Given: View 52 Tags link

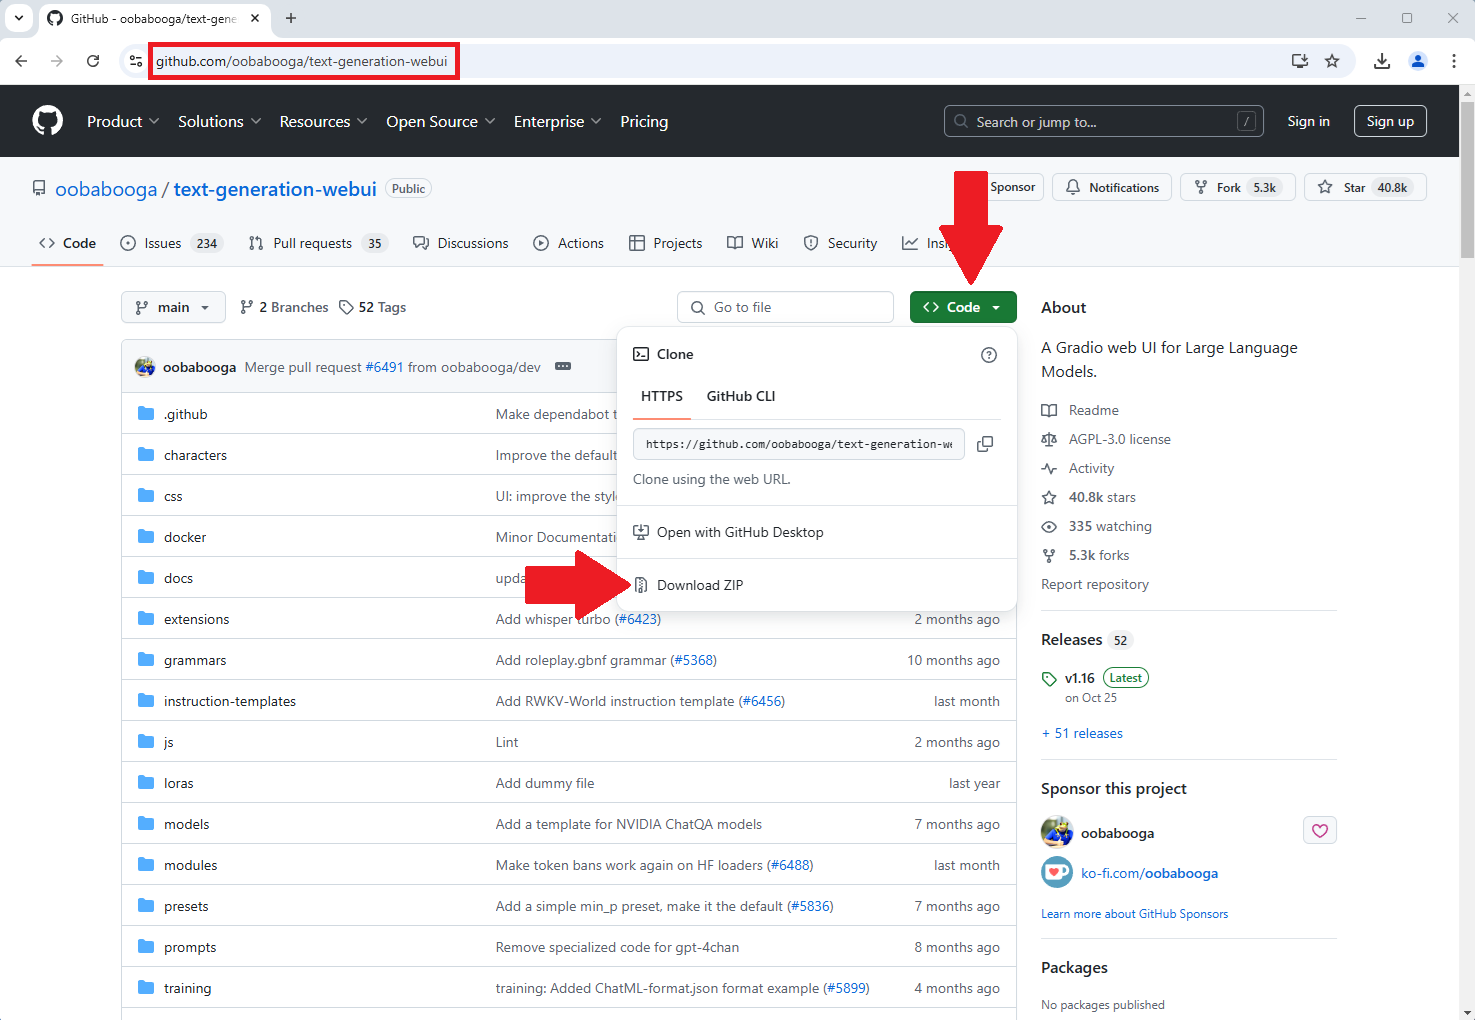Looking at the screenshot, I should (373, 307).
